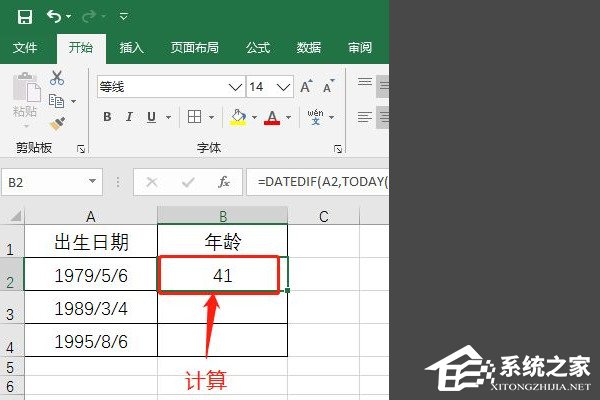
Task: Open the undo history dropdown arrow
Action: [68, 16]
